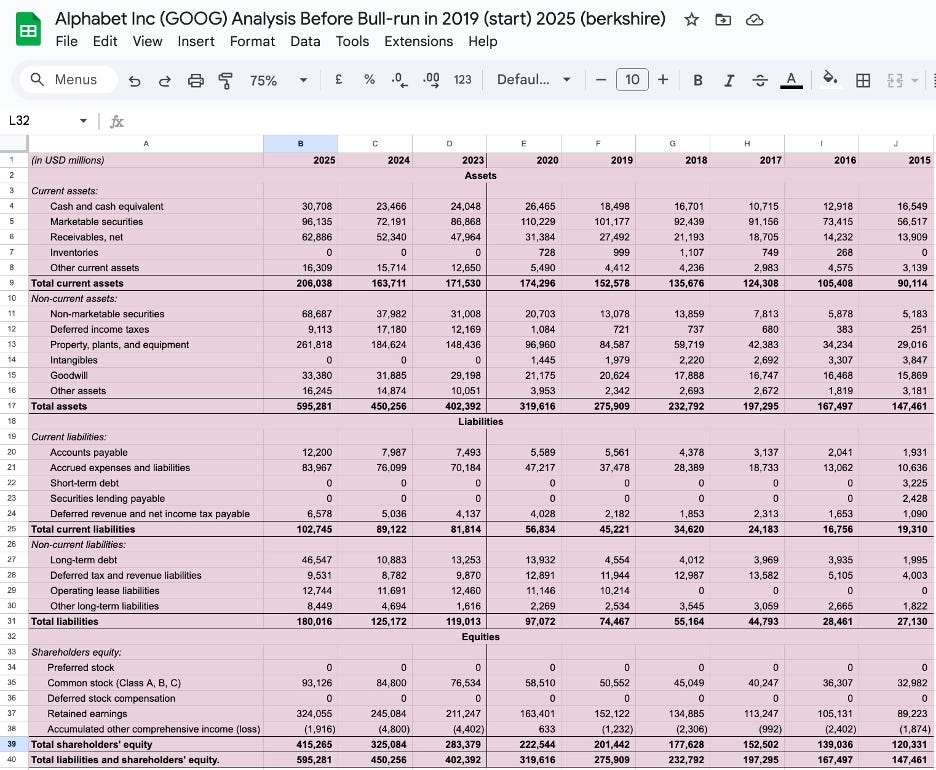Open the 123 more formats button
The image size is (936, 770).
tap(463, 79)
